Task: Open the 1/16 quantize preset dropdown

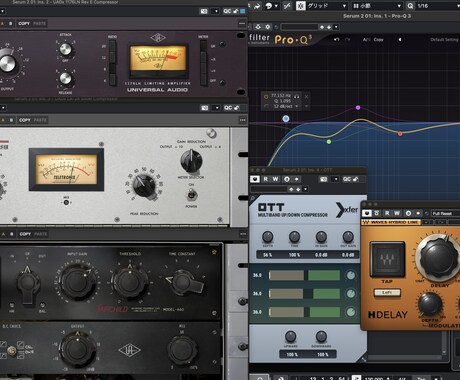Action: tap(437, 6)
